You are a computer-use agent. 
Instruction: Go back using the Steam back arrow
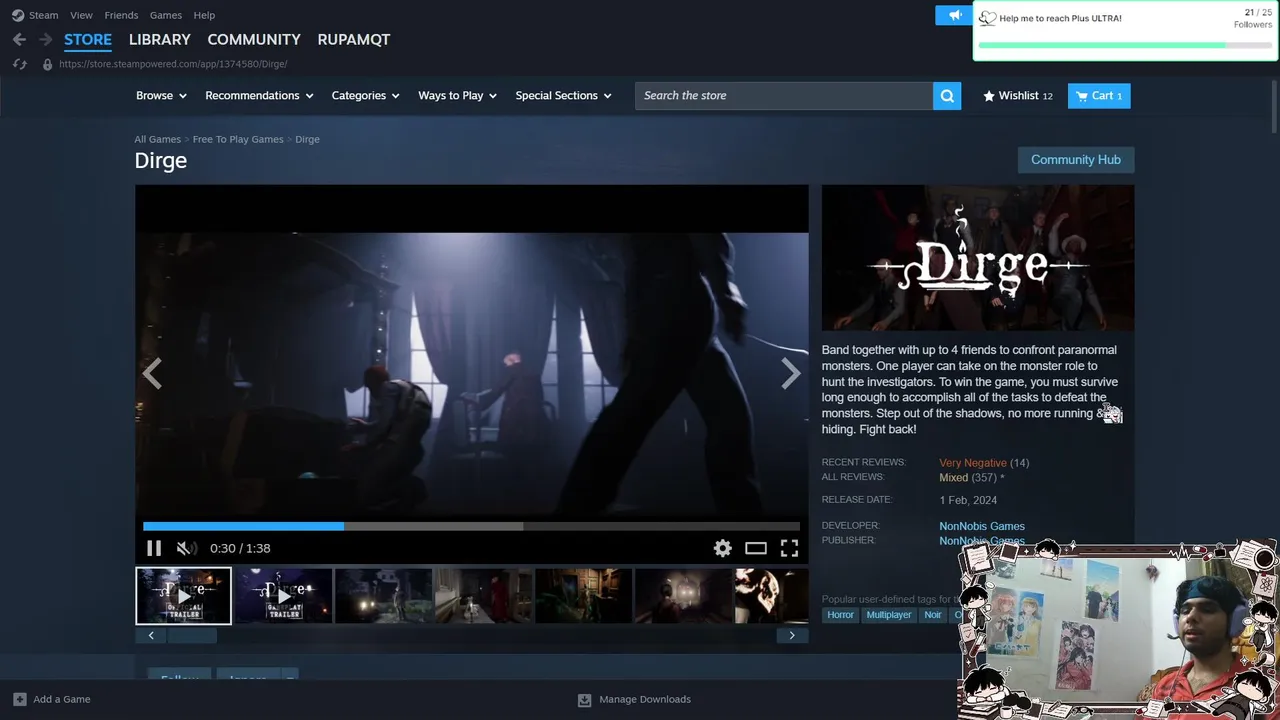click(19, 40)
